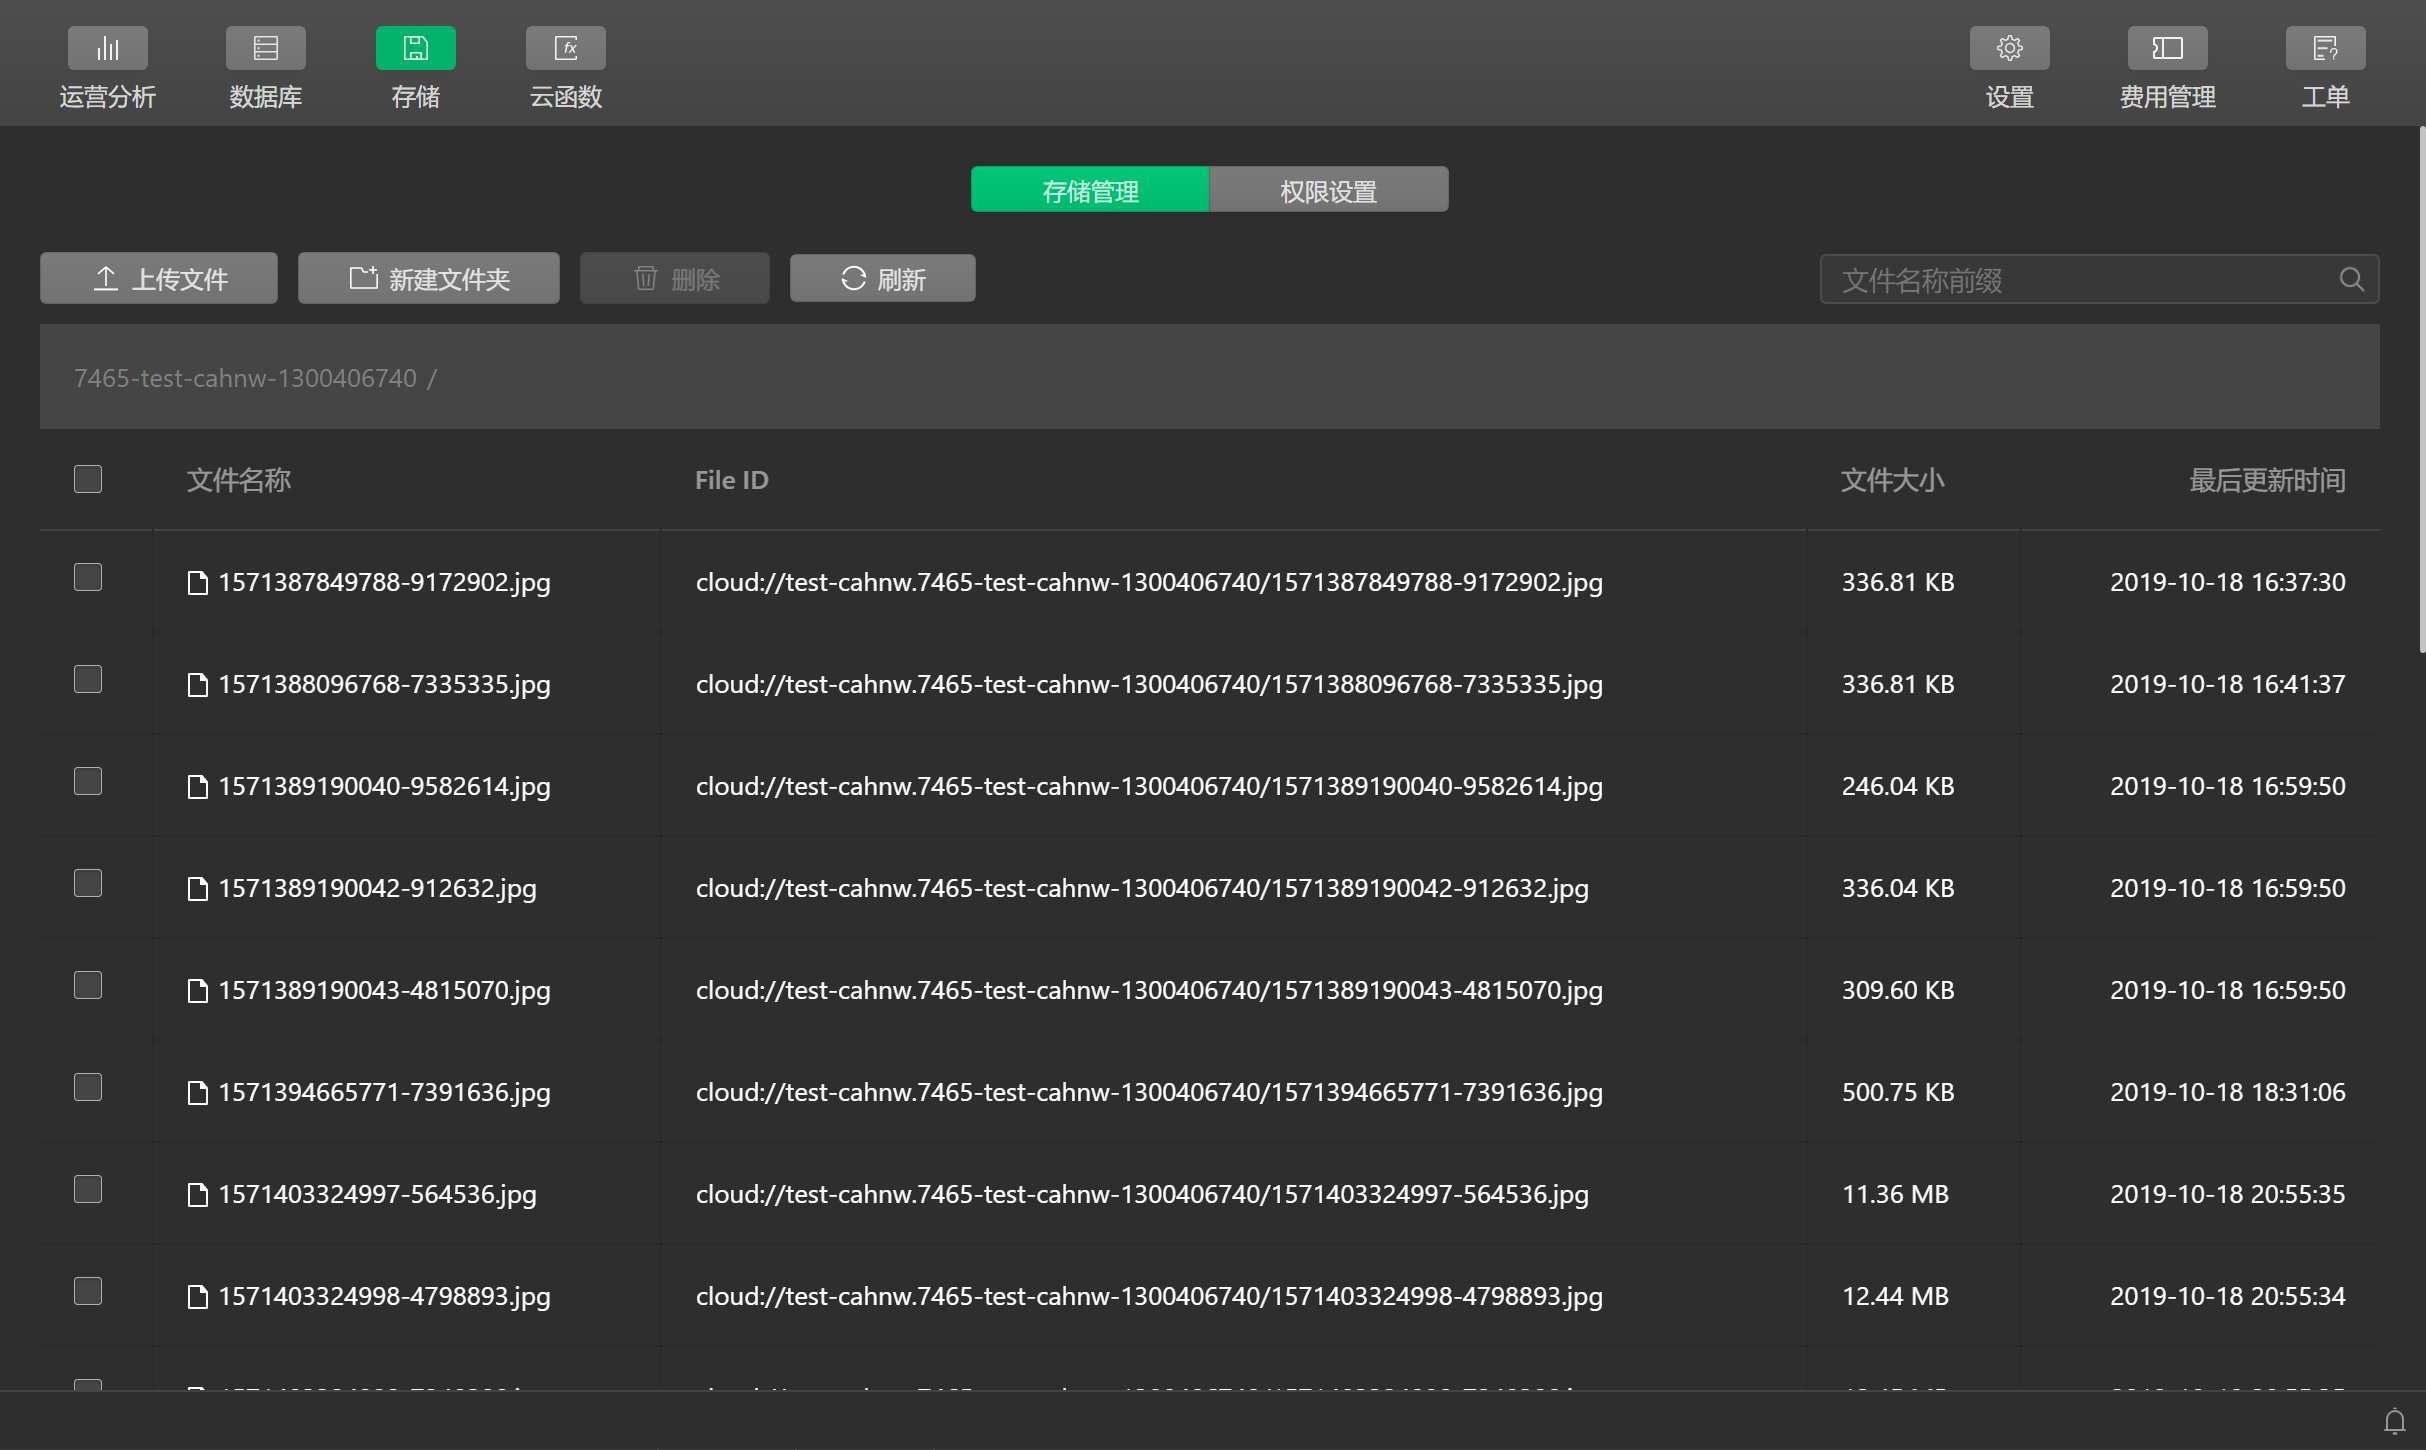Click the 新建文件夹 new folder button
Screen dimensions: 2426x1450
(428, 278)
